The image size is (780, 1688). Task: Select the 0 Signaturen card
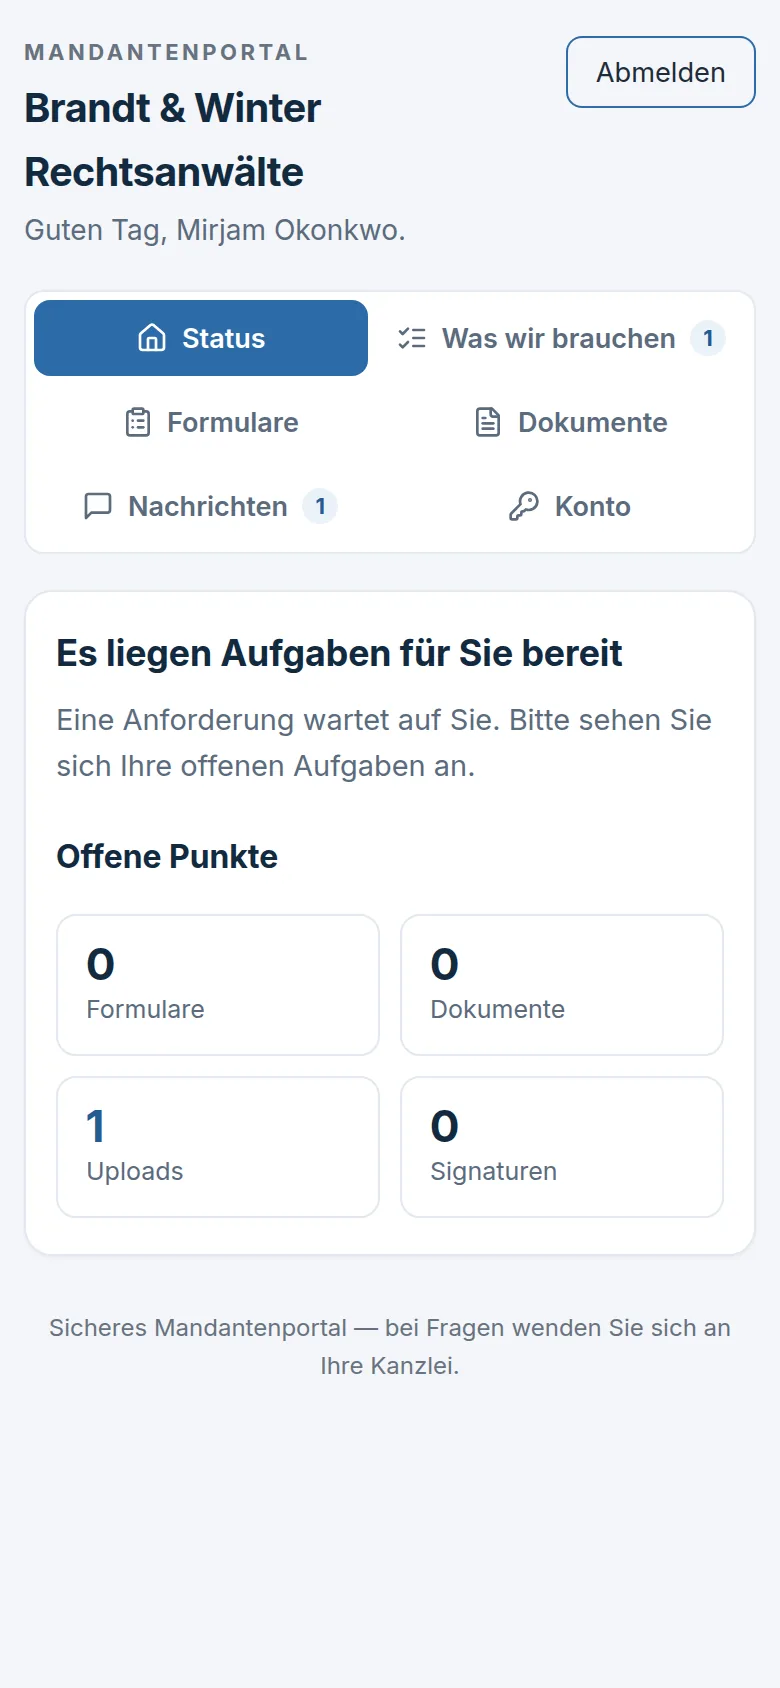562,1147
